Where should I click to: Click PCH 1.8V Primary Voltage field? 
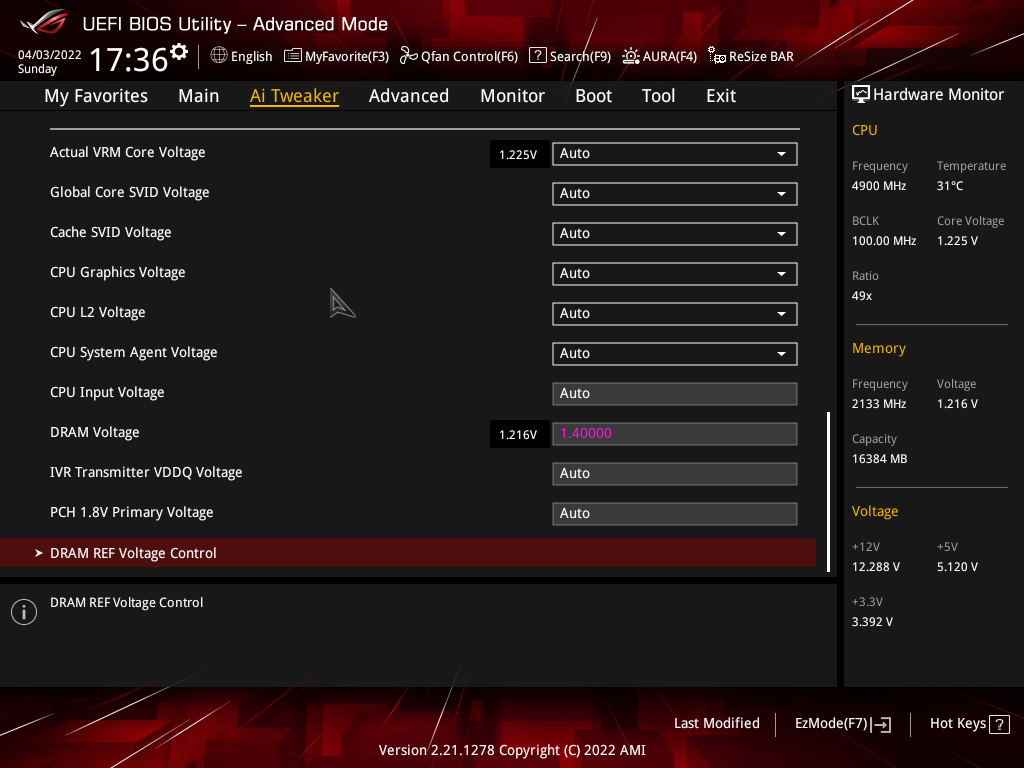coord(675,514)
